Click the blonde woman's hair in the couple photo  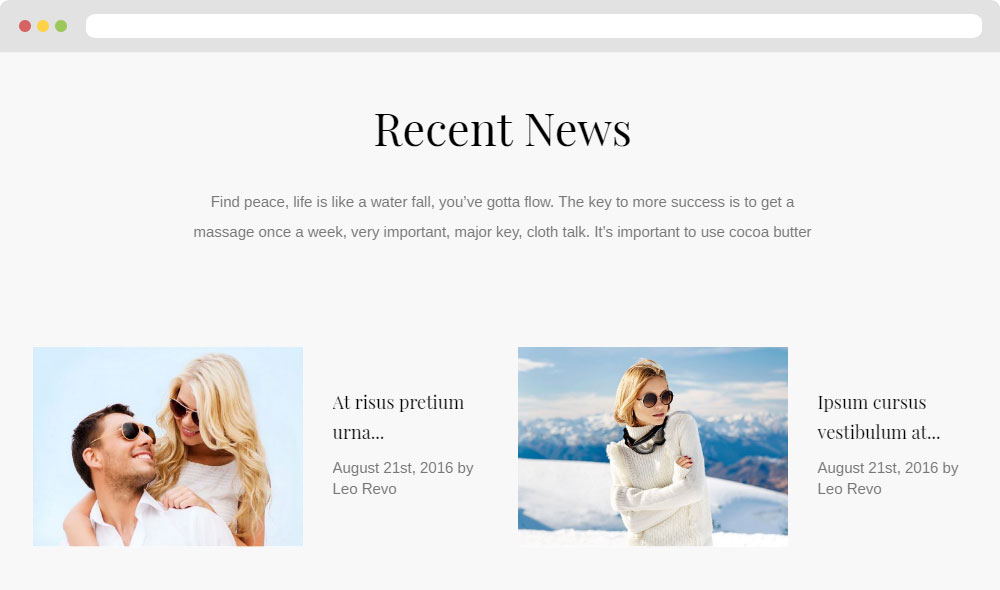coord(230,421)
